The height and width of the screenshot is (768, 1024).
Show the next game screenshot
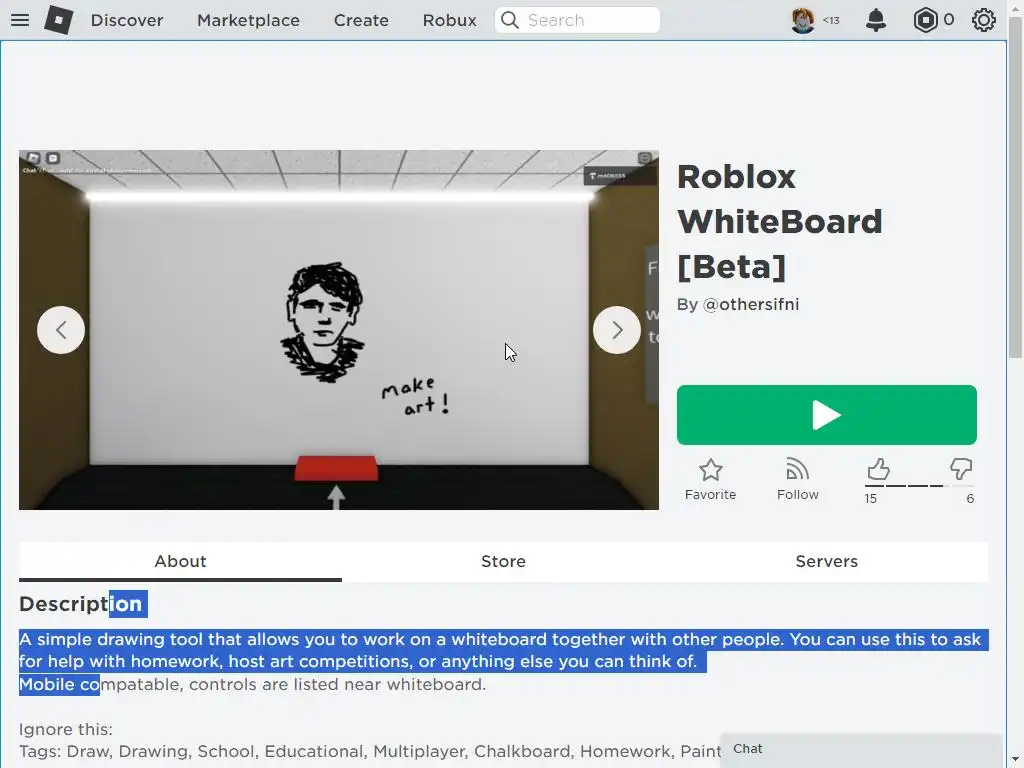pos(616,330)
